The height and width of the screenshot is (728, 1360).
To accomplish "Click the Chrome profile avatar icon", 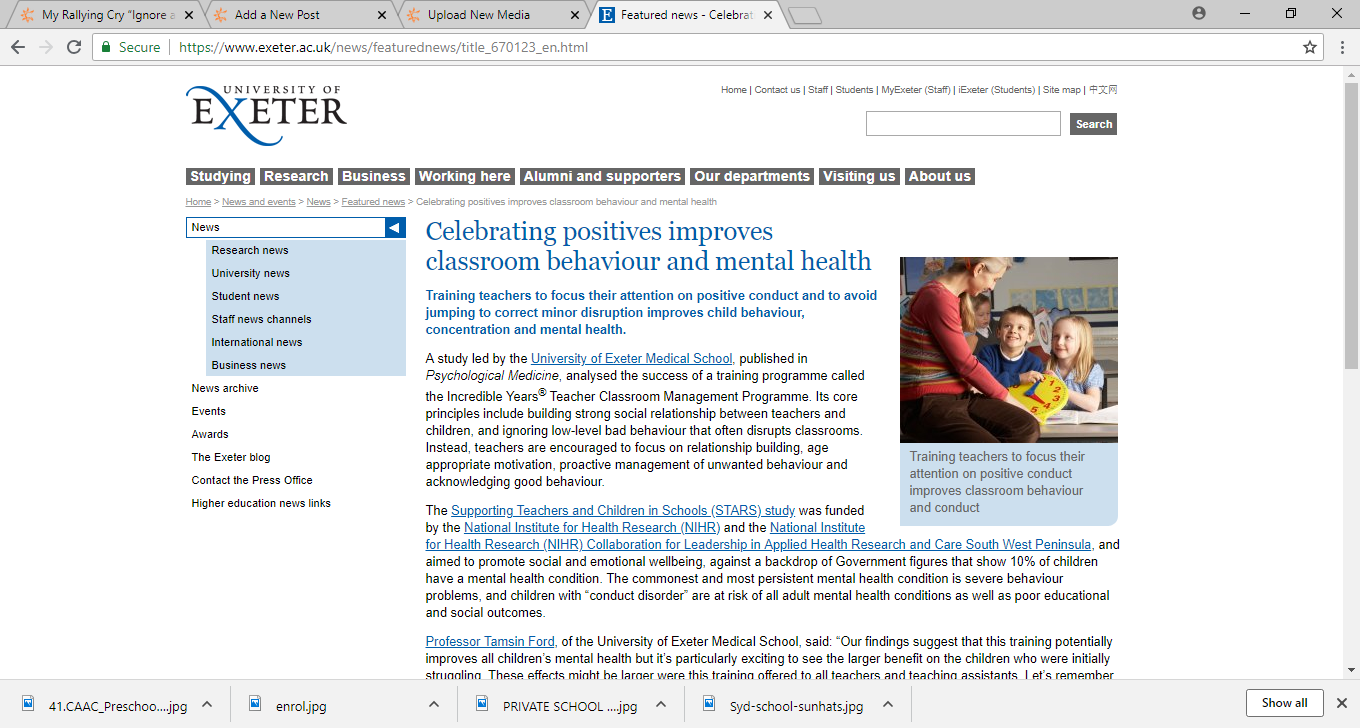I will [x=1199, y=13].
